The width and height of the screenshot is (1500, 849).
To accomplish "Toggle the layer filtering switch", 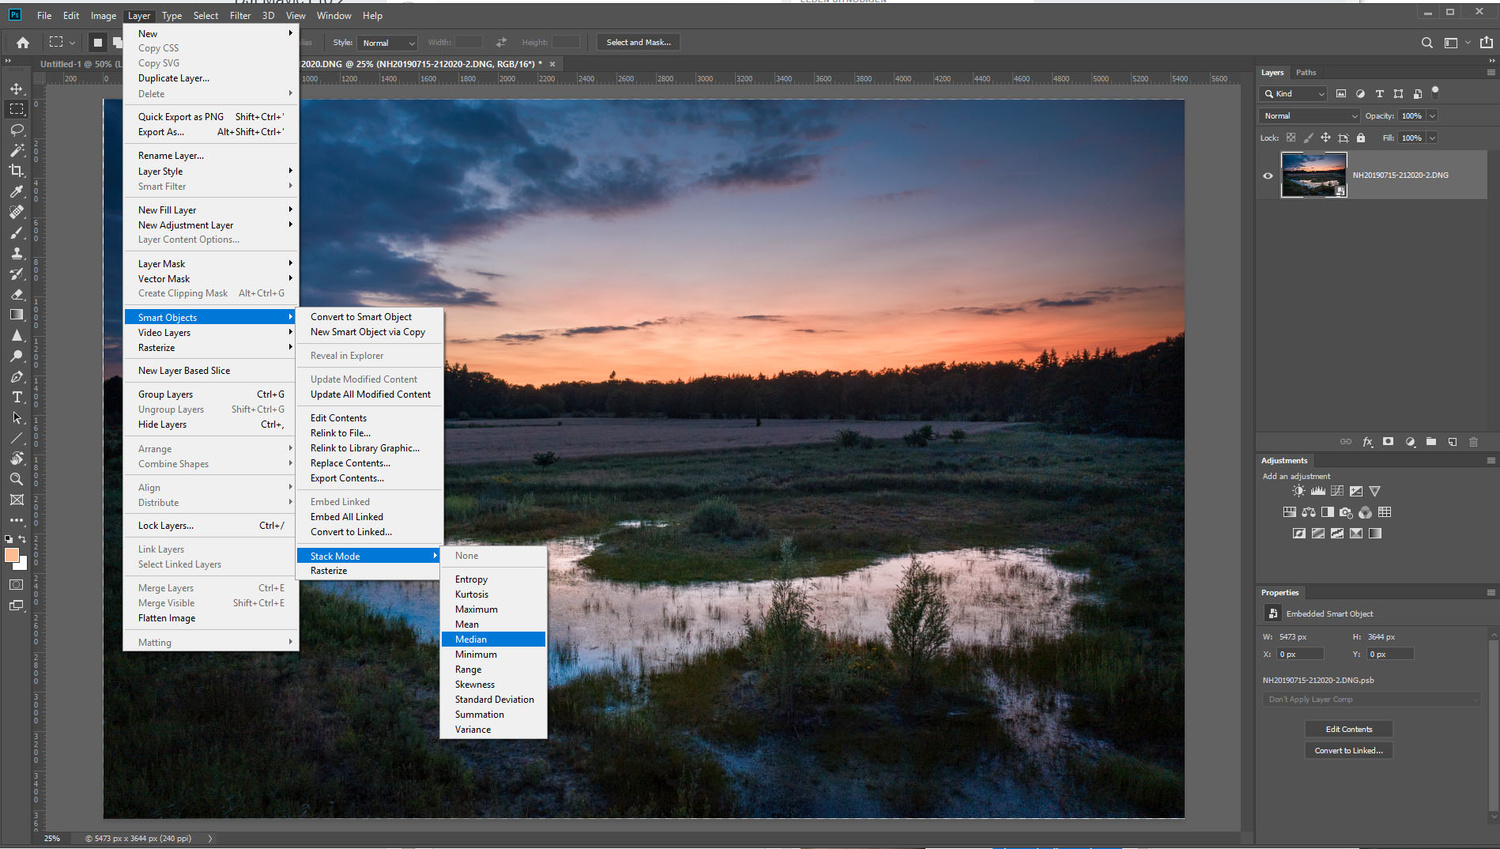I will [x=1435, y=91].
